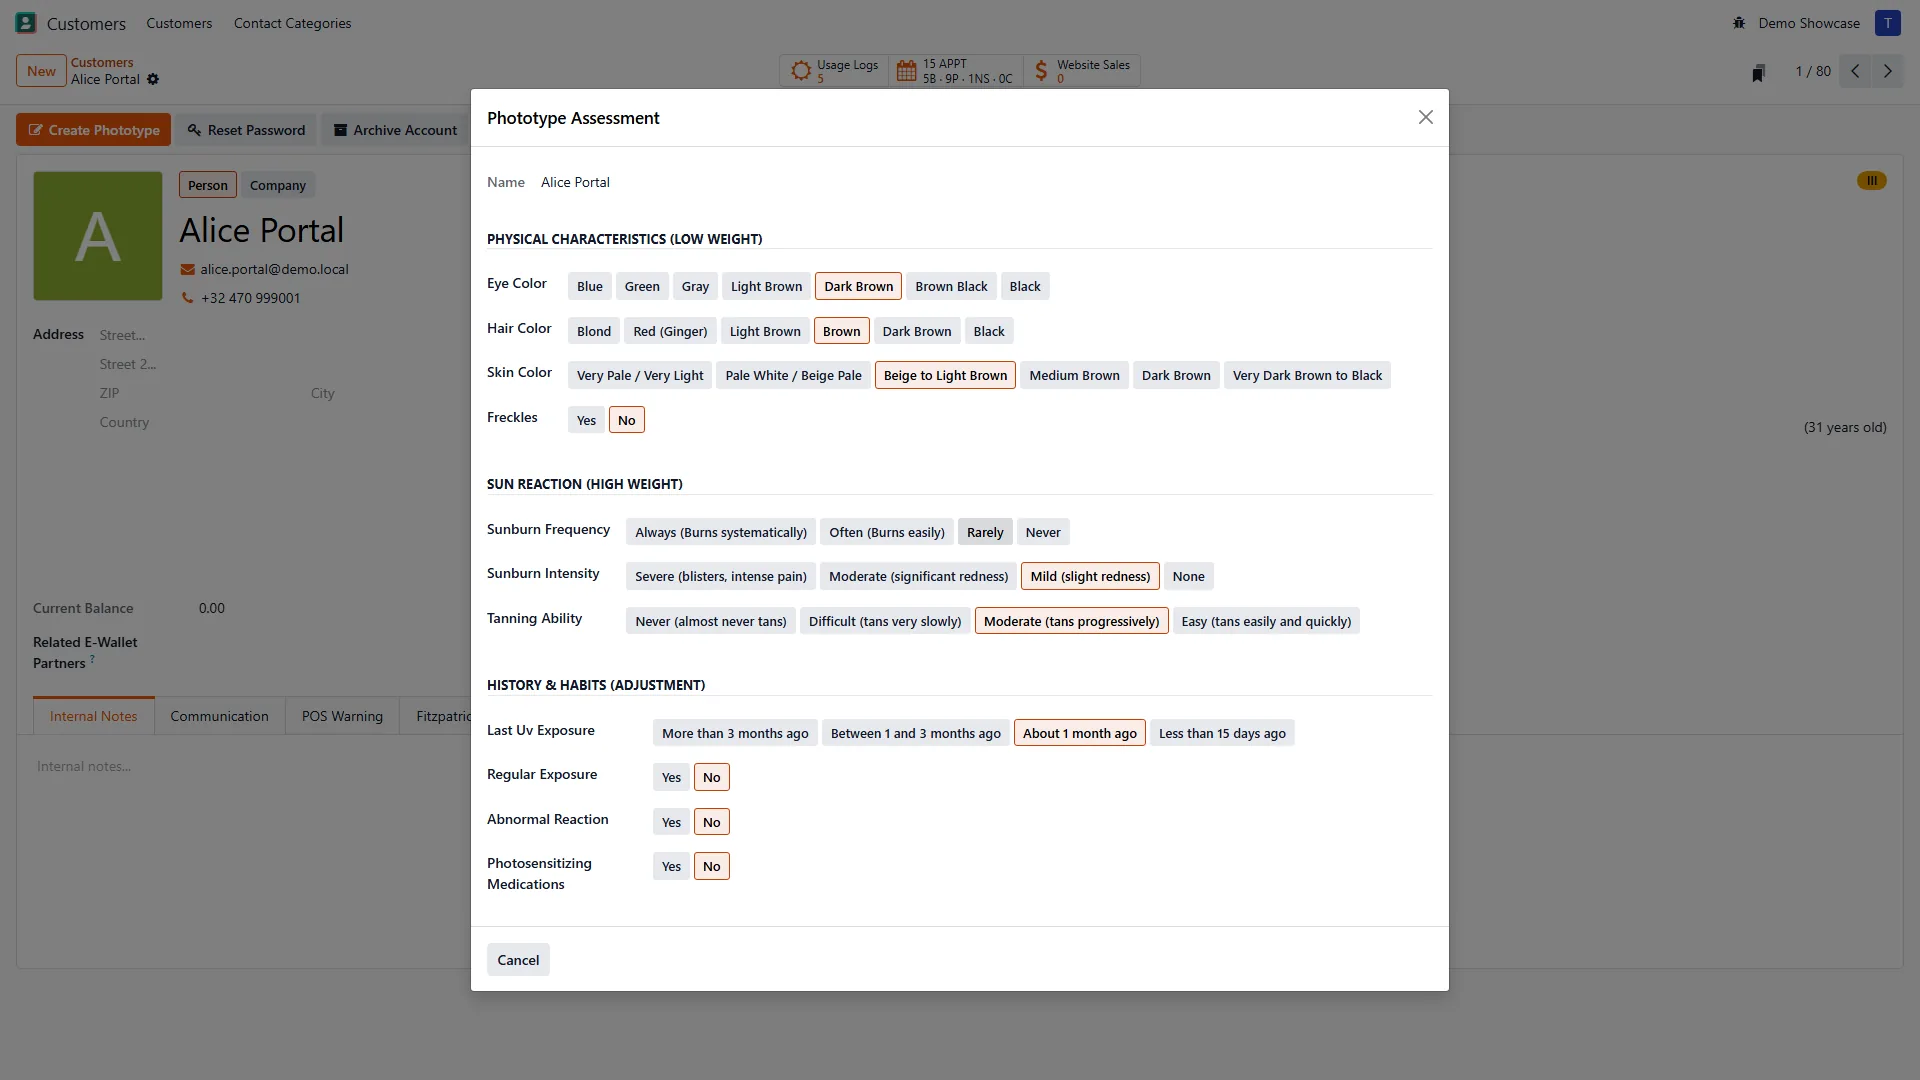Set Regular Exposure to Yes

[671, 778]
